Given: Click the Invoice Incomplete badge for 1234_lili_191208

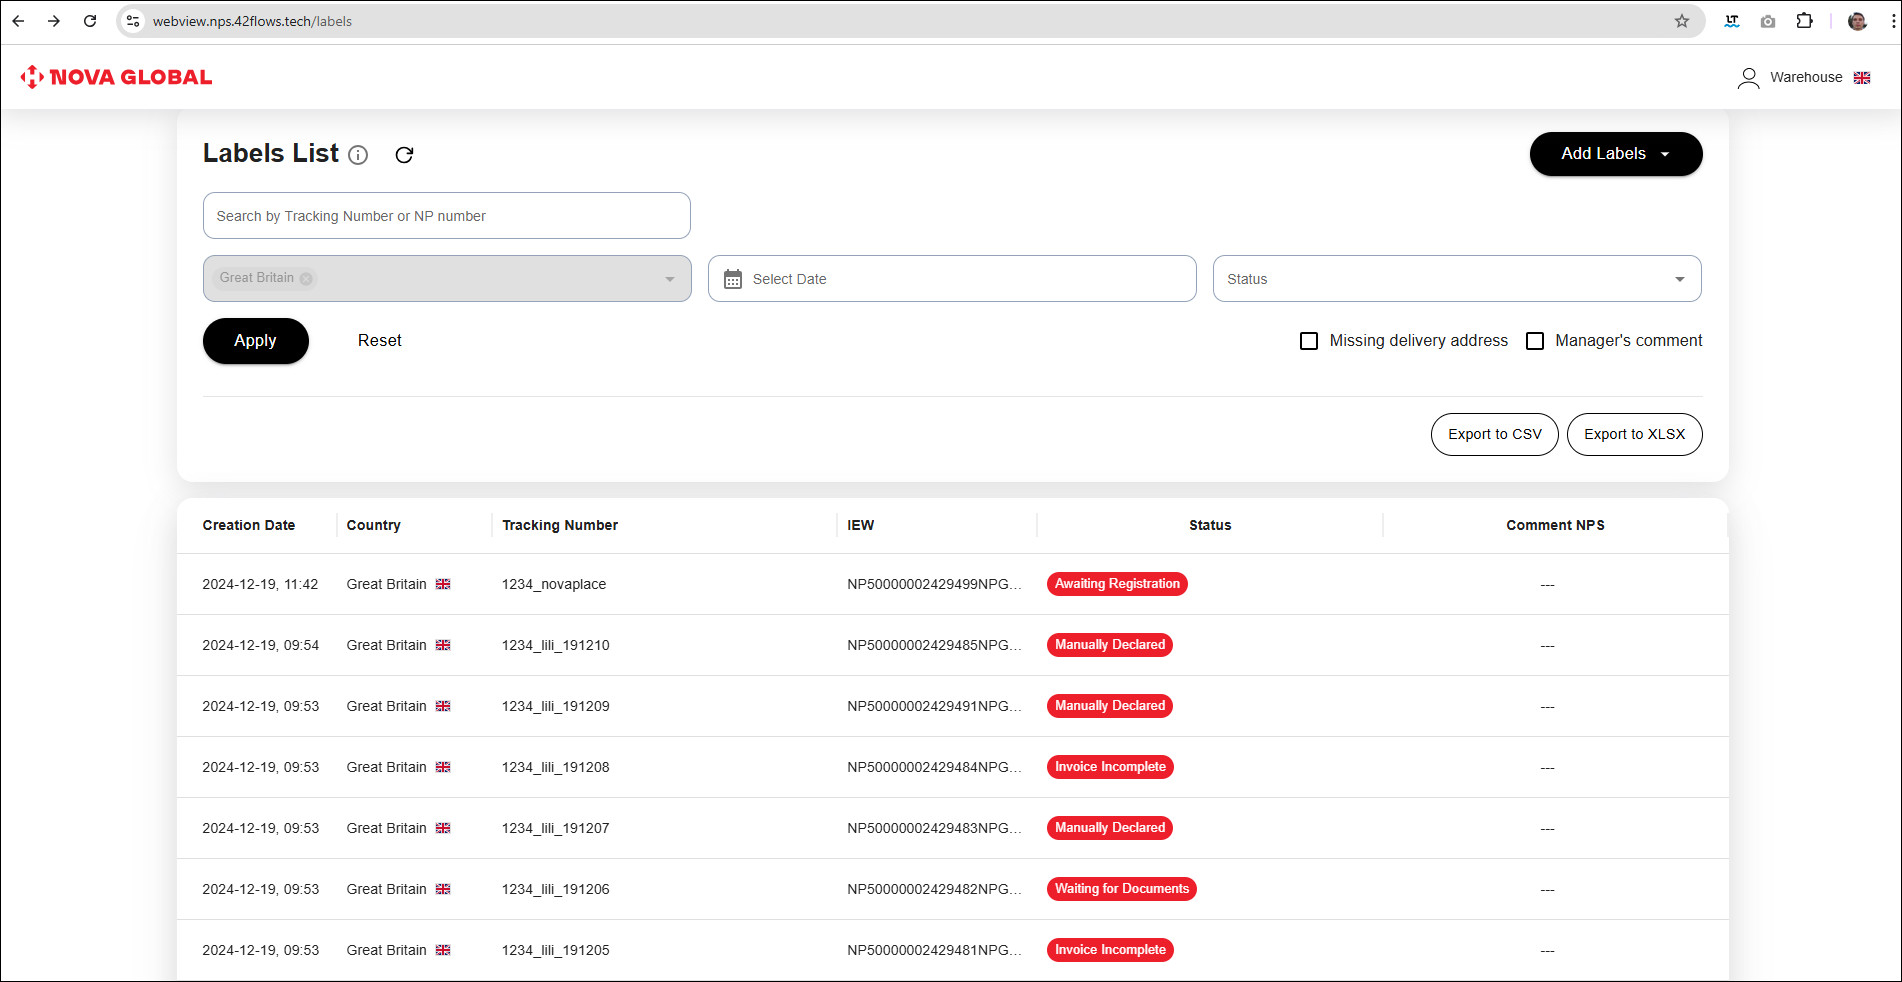Looking at the screenshot, I should pyautogui.click(x=1110, y=767).
